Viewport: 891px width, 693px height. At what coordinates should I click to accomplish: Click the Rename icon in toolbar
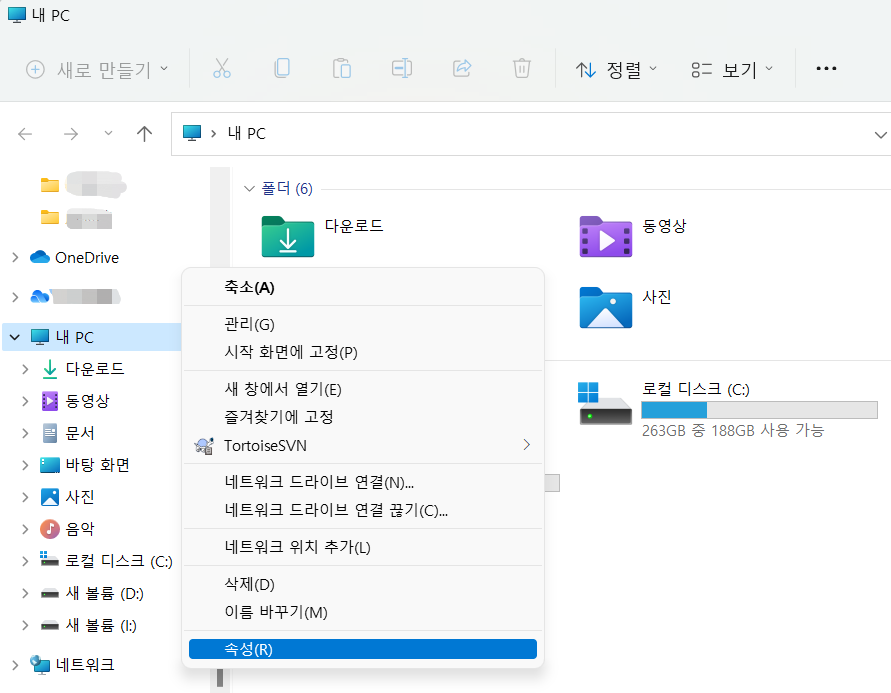click(402, 69)
